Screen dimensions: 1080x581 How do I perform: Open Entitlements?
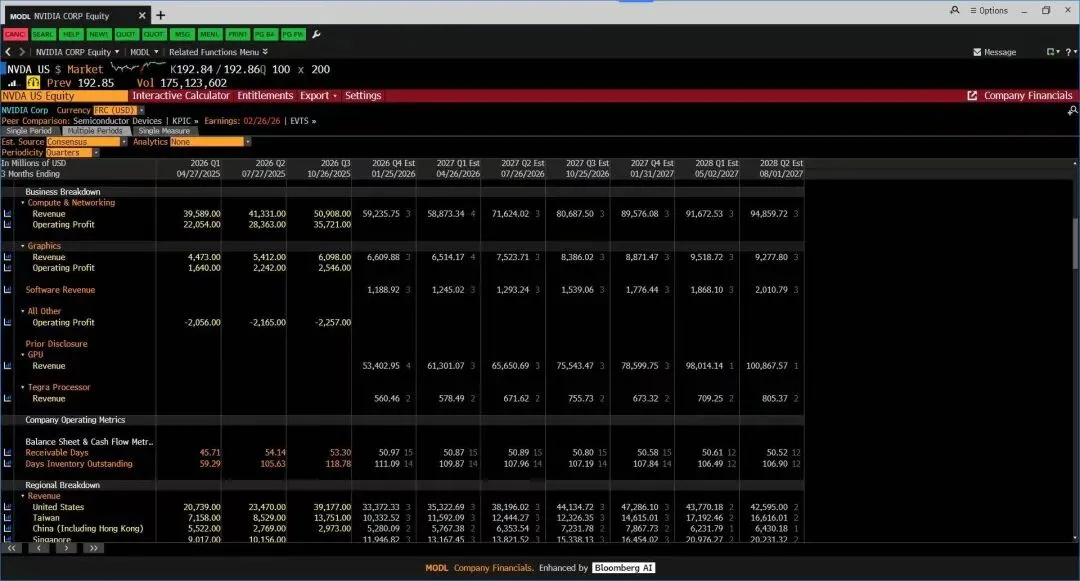pyautogui.click(x=265, y=96)
